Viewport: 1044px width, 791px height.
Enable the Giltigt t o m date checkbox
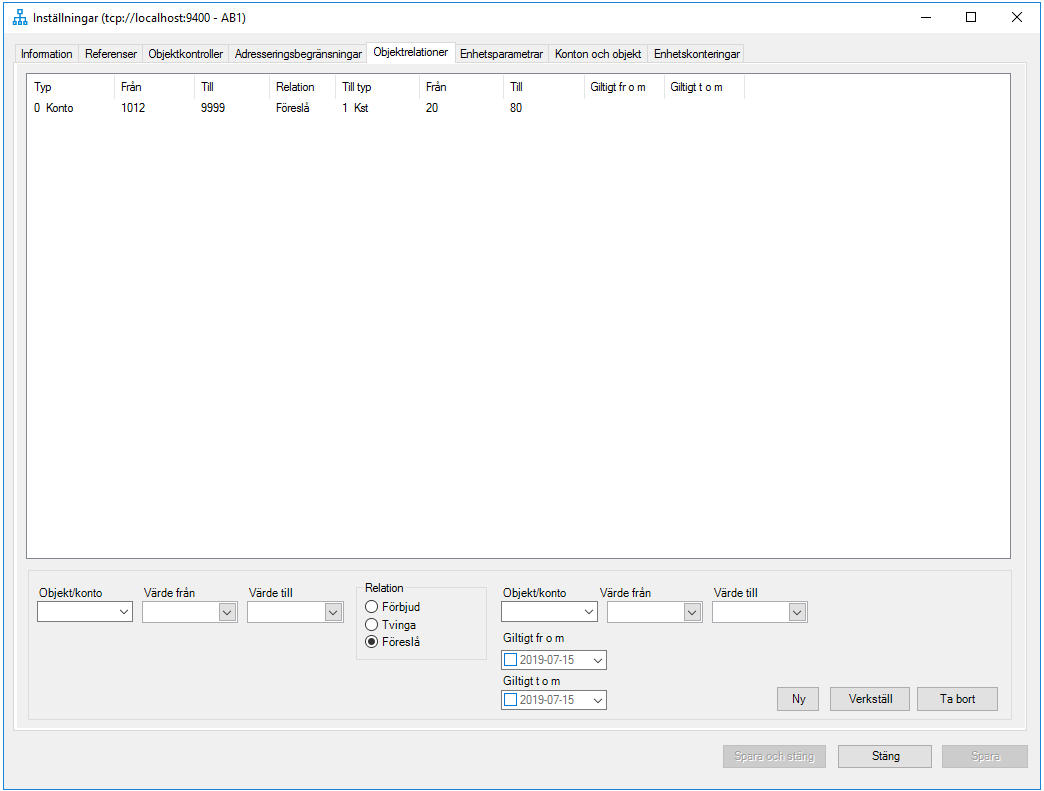(x=510, y=699)
